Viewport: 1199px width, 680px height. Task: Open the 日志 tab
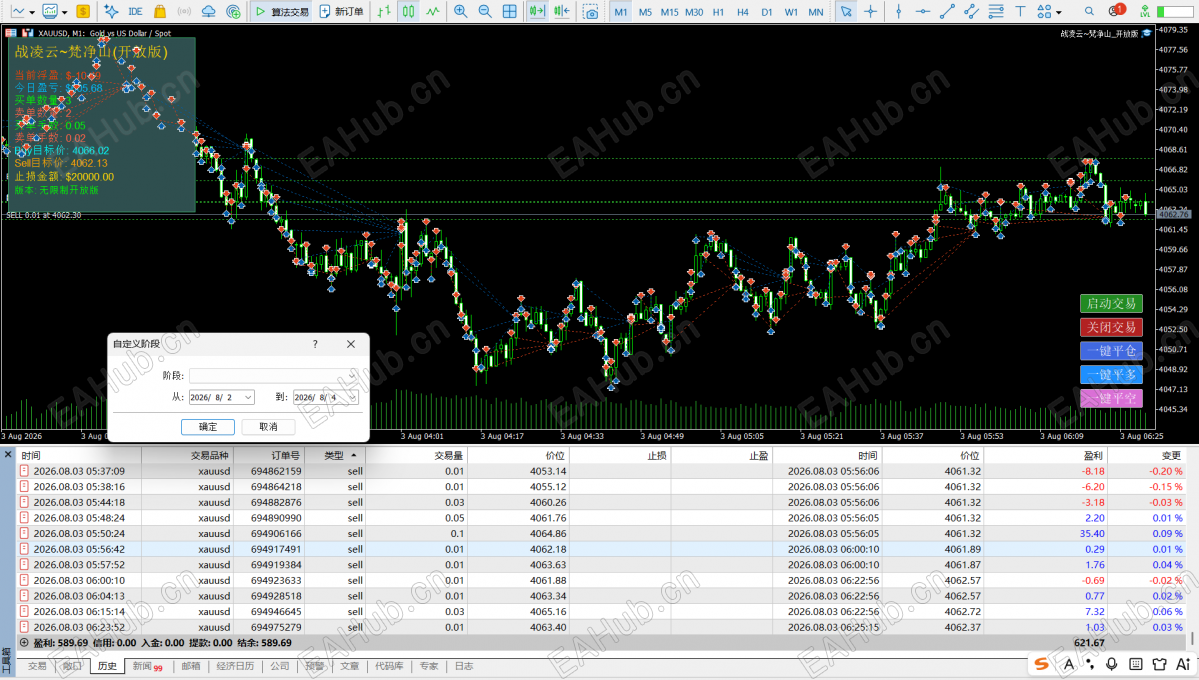coord(463,666)
